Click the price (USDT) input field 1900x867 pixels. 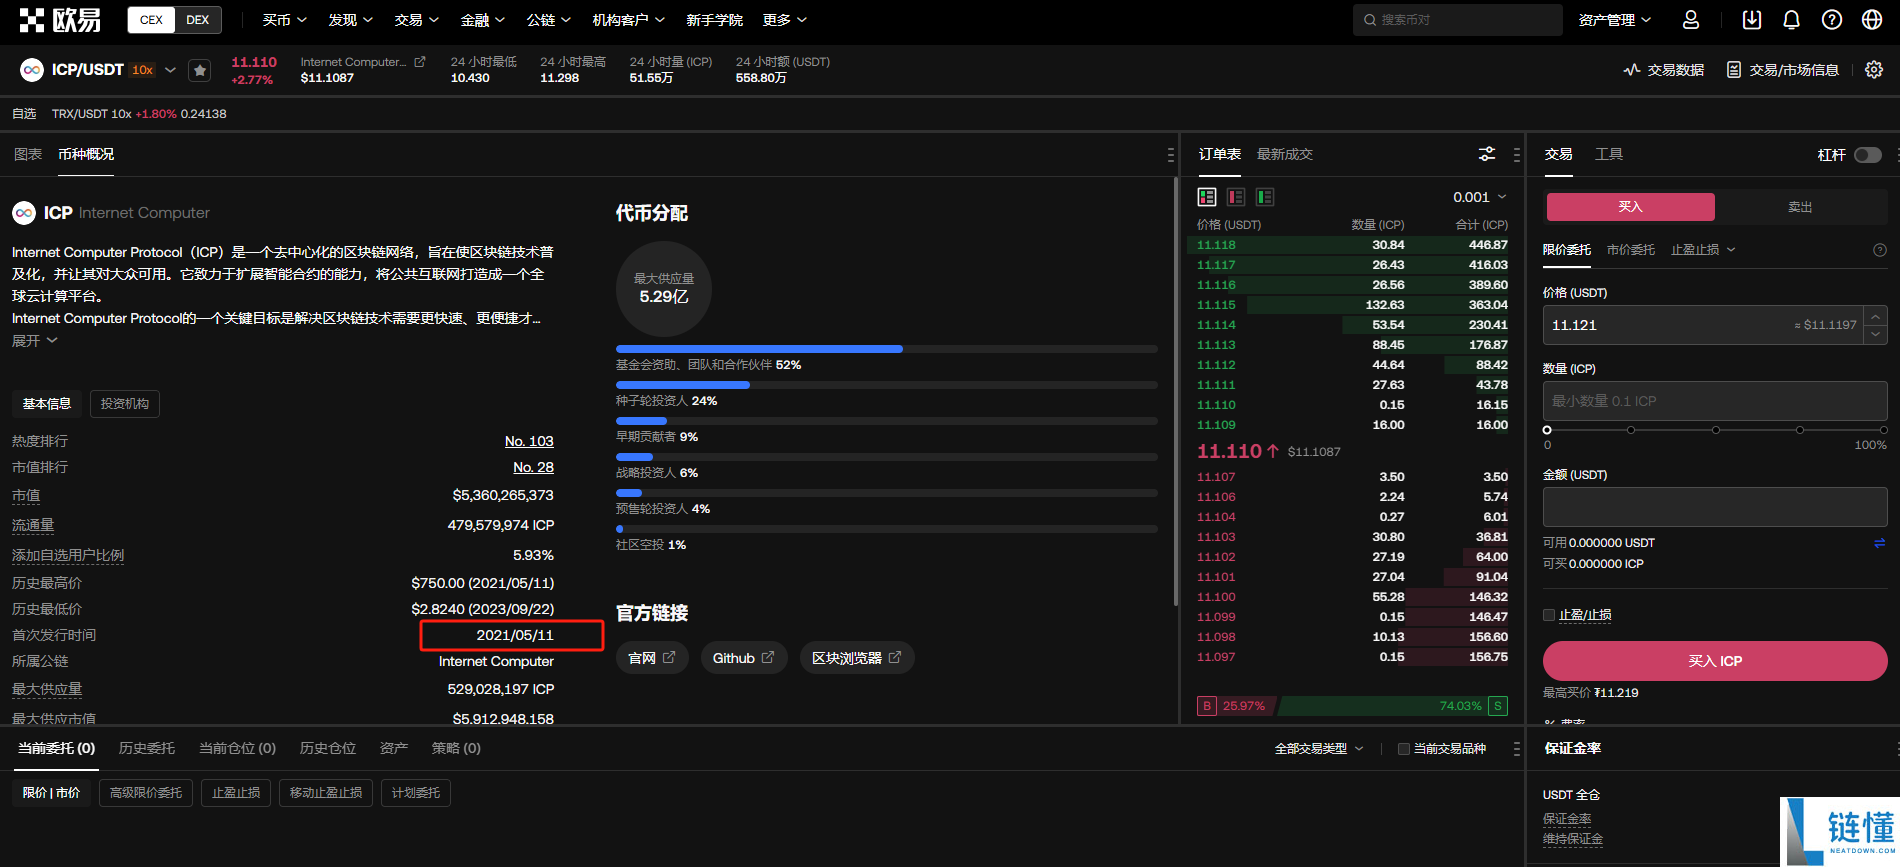pos(1703,325)
